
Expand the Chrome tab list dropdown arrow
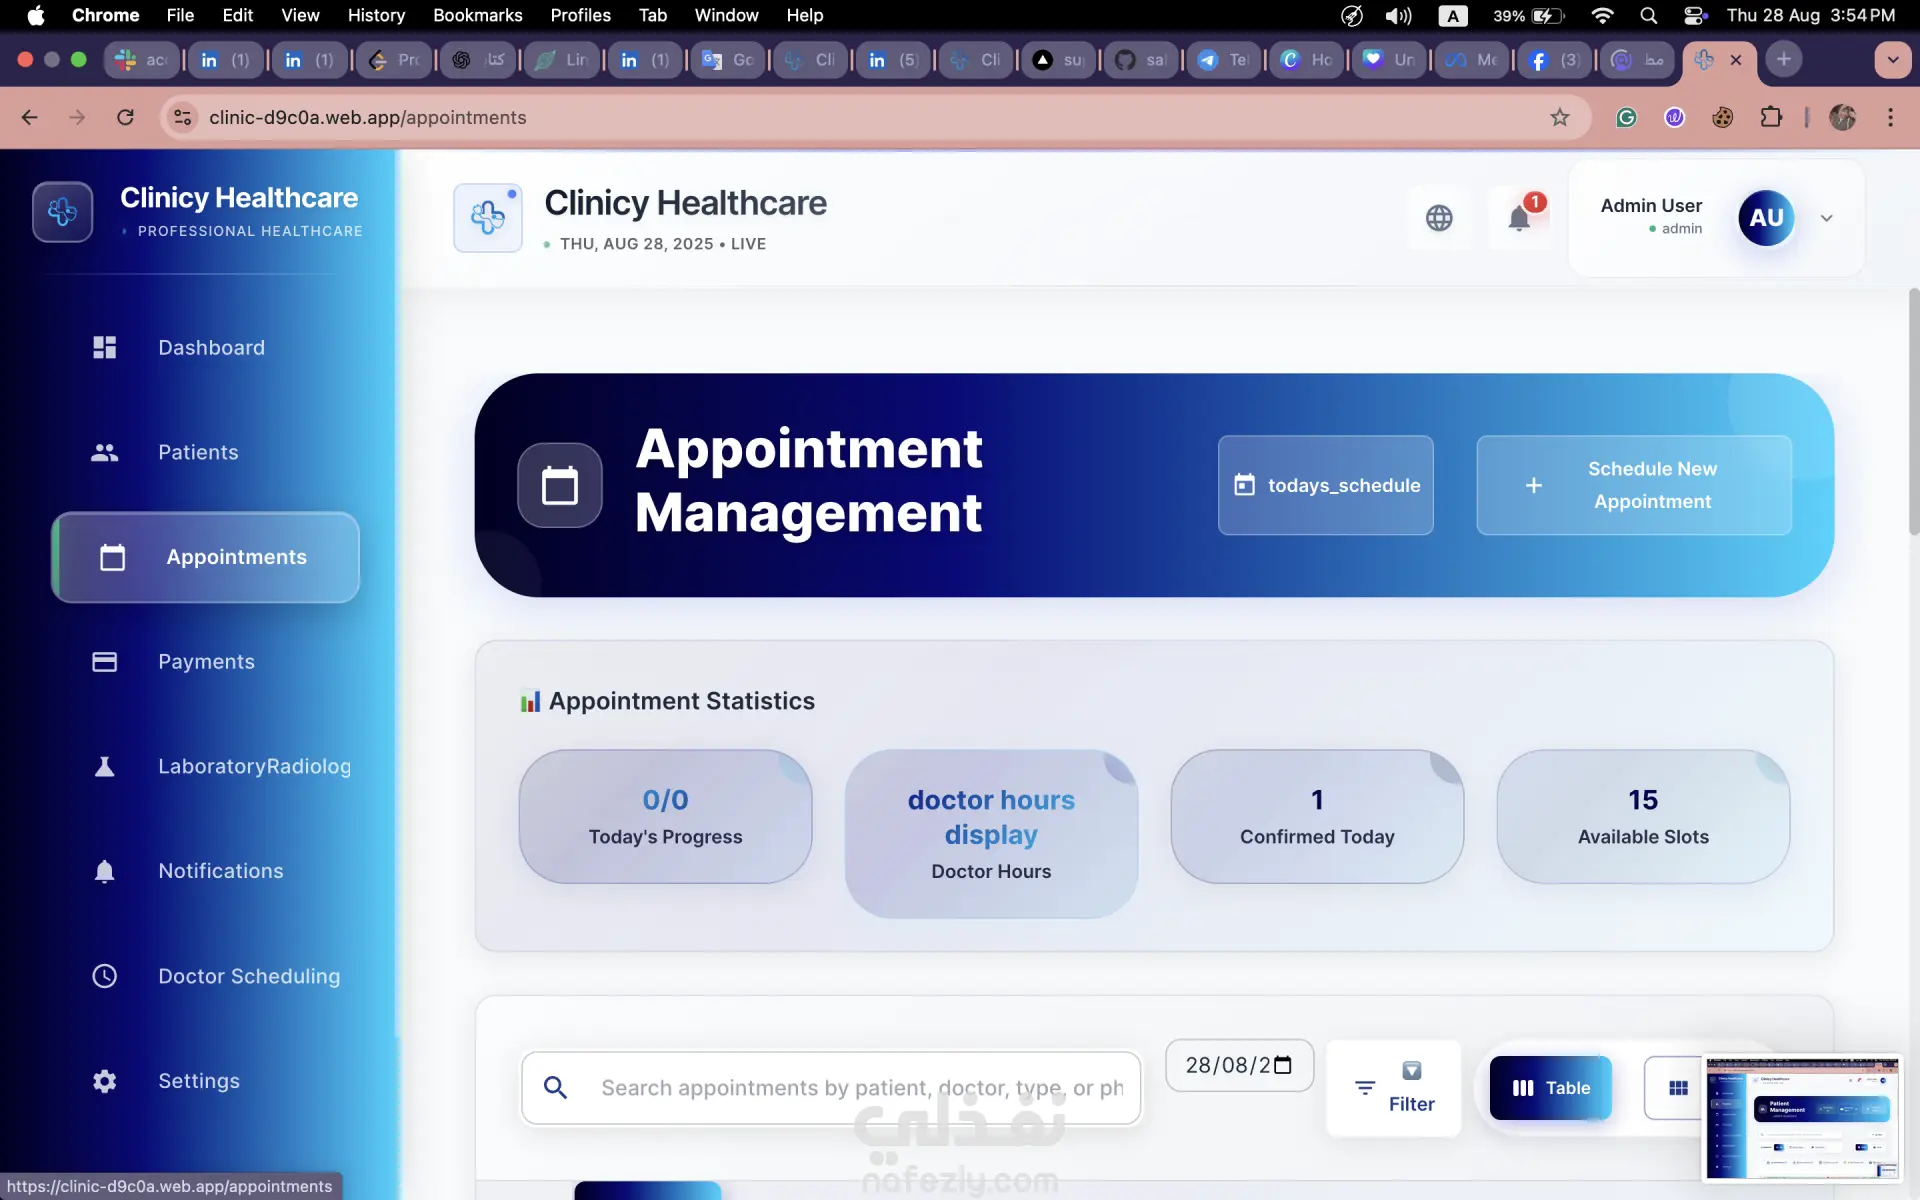click(1892, 59)
